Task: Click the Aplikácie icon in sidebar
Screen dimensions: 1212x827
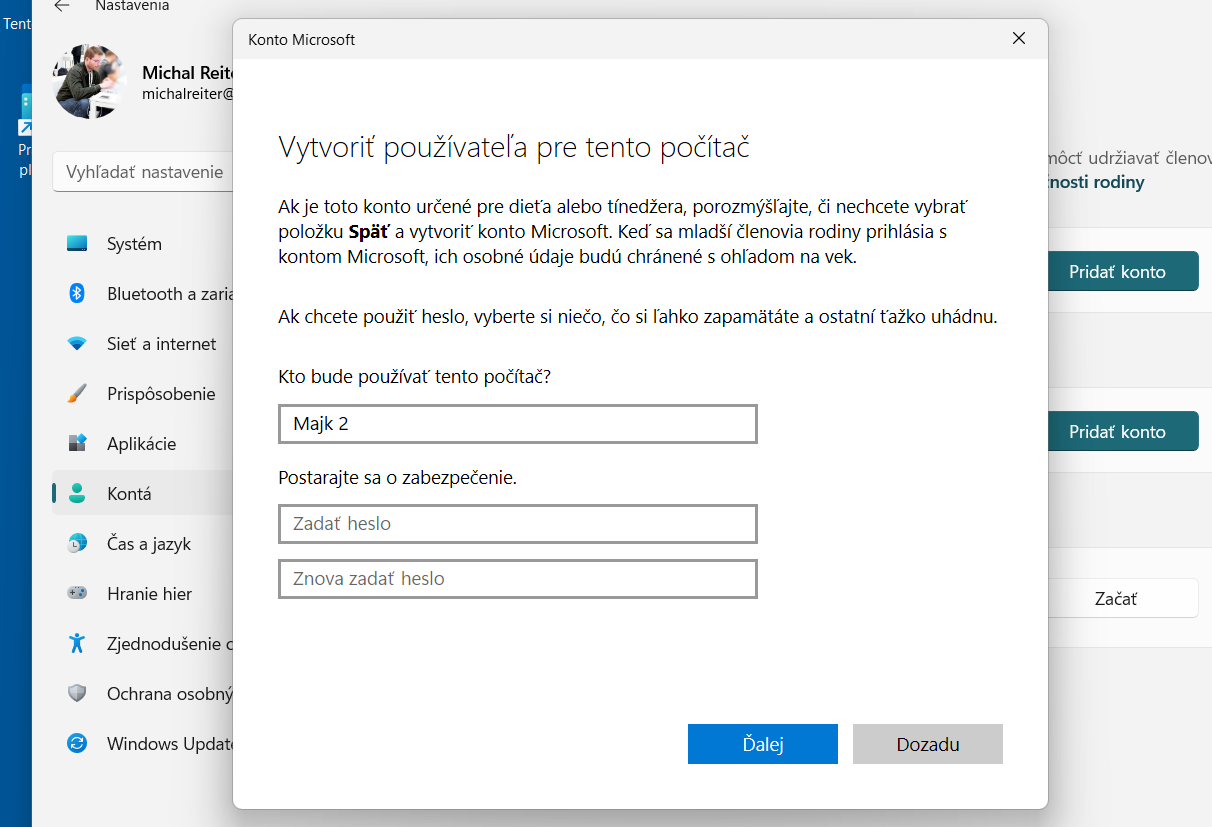Action: tap(77, 444)
